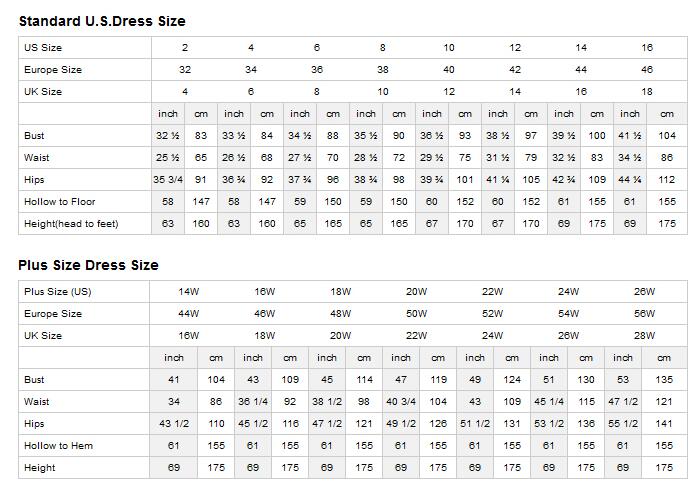693x488 pixels.
Task: Click plus size 26W column header
Action: point(644,292)
